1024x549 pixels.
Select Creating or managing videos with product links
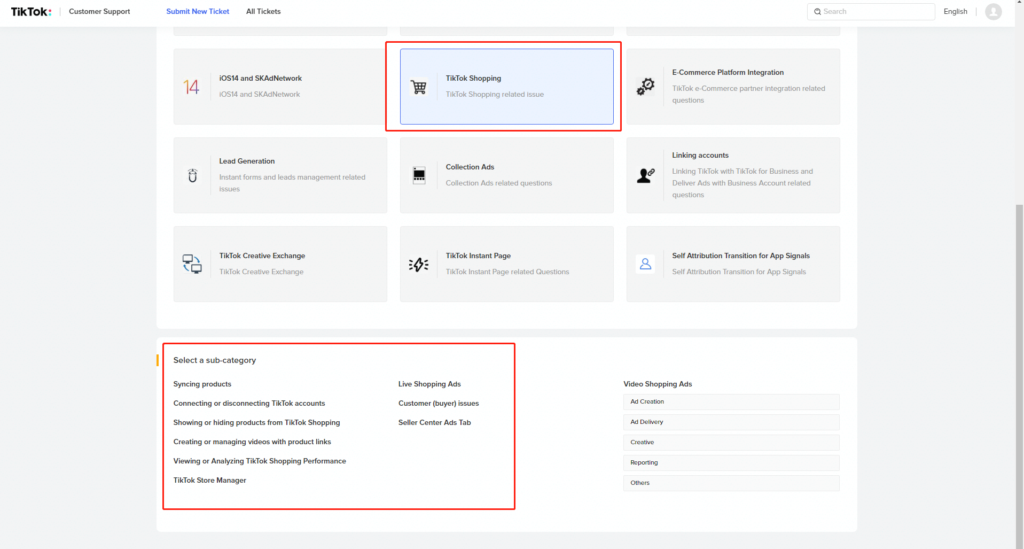pos(252,442)
